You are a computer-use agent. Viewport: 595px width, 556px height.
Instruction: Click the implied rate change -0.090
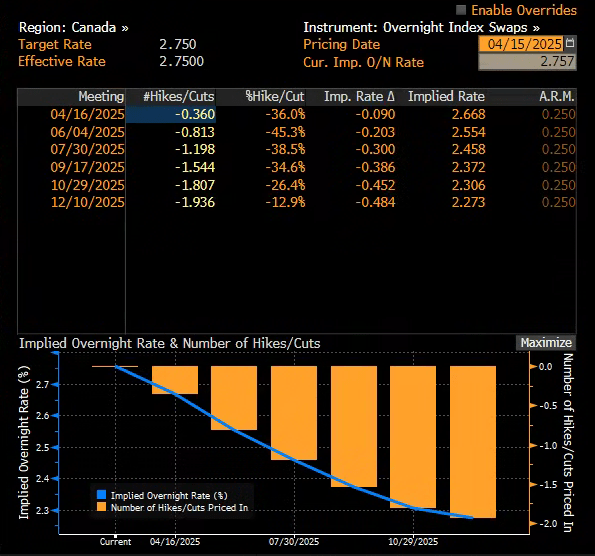click(x=375, y=115)
